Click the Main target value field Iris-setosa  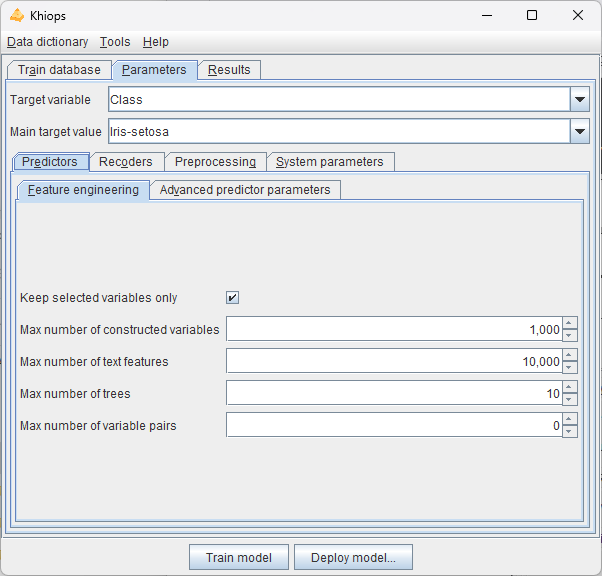point(339,131)
